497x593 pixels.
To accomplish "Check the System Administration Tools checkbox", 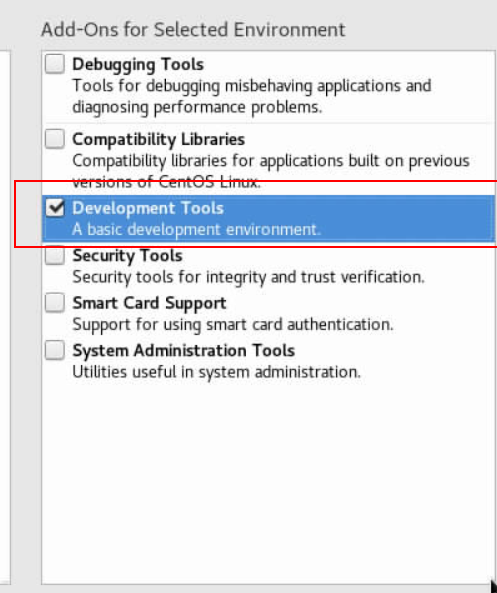I will 55,350.
